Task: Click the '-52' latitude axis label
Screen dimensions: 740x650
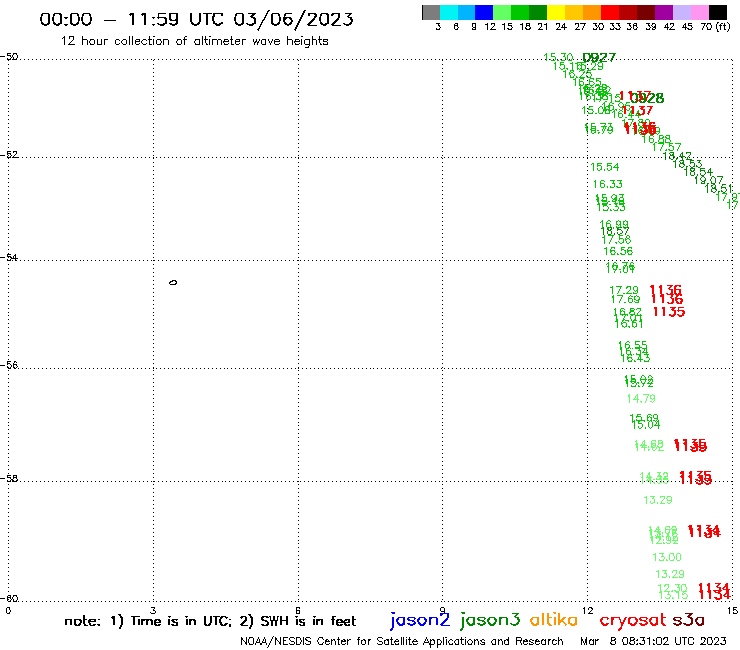Action: coord(9,155)
